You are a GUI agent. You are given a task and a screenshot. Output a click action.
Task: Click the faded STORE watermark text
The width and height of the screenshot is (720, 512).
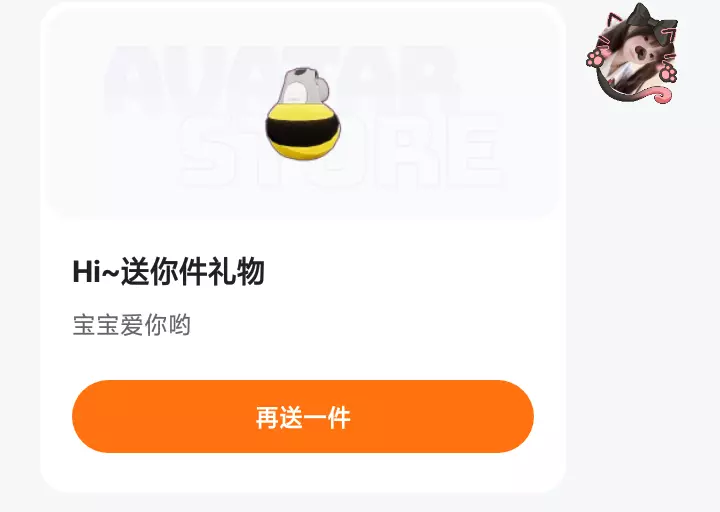click(x=340, y=152)
